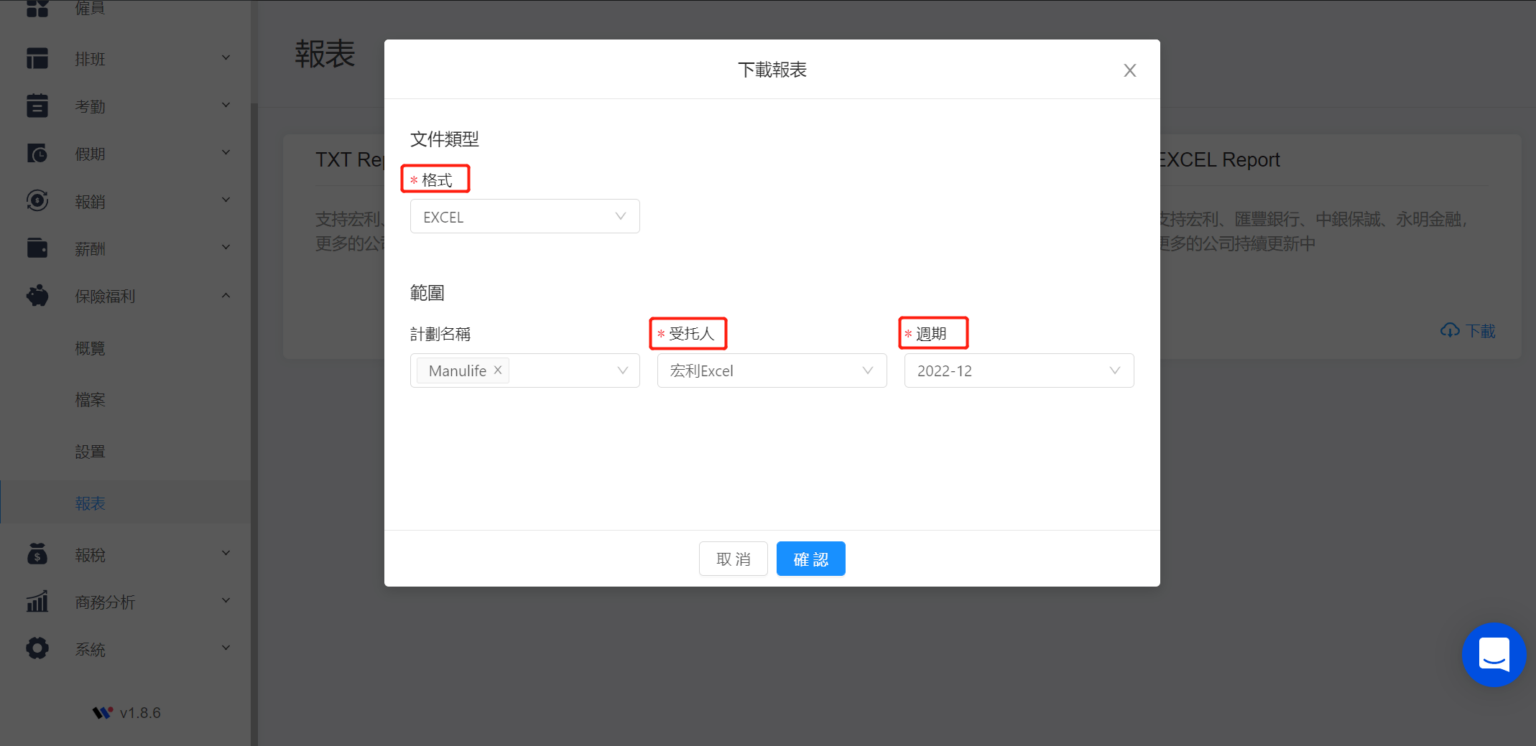Open the 報稅 tax filing icon
Image resolution: width=1536 pixels, height=746 pixels.
[x=37, y=553]
